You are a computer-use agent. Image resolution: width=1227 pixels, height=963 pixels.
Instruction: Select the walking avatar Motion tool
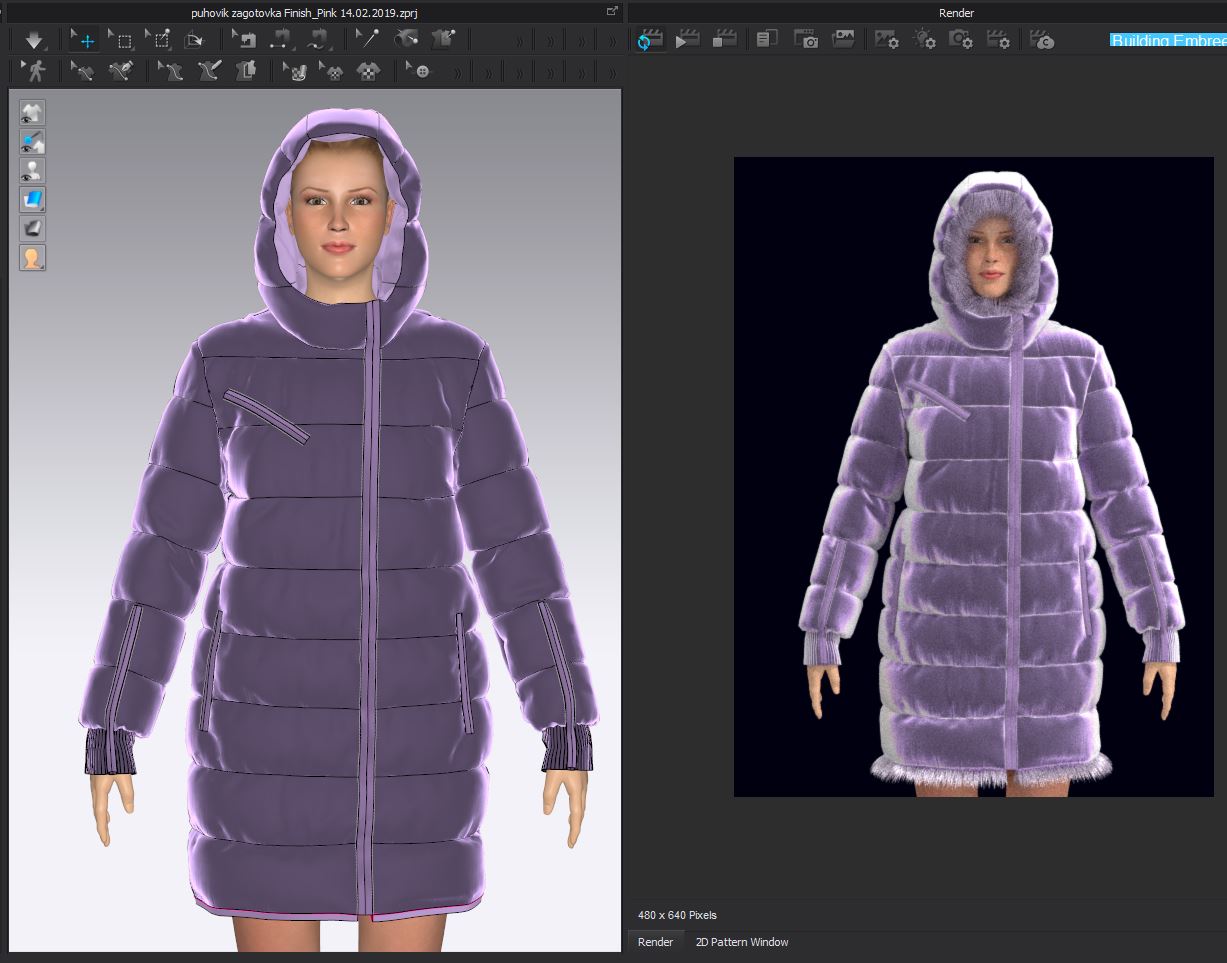(34, 72)
